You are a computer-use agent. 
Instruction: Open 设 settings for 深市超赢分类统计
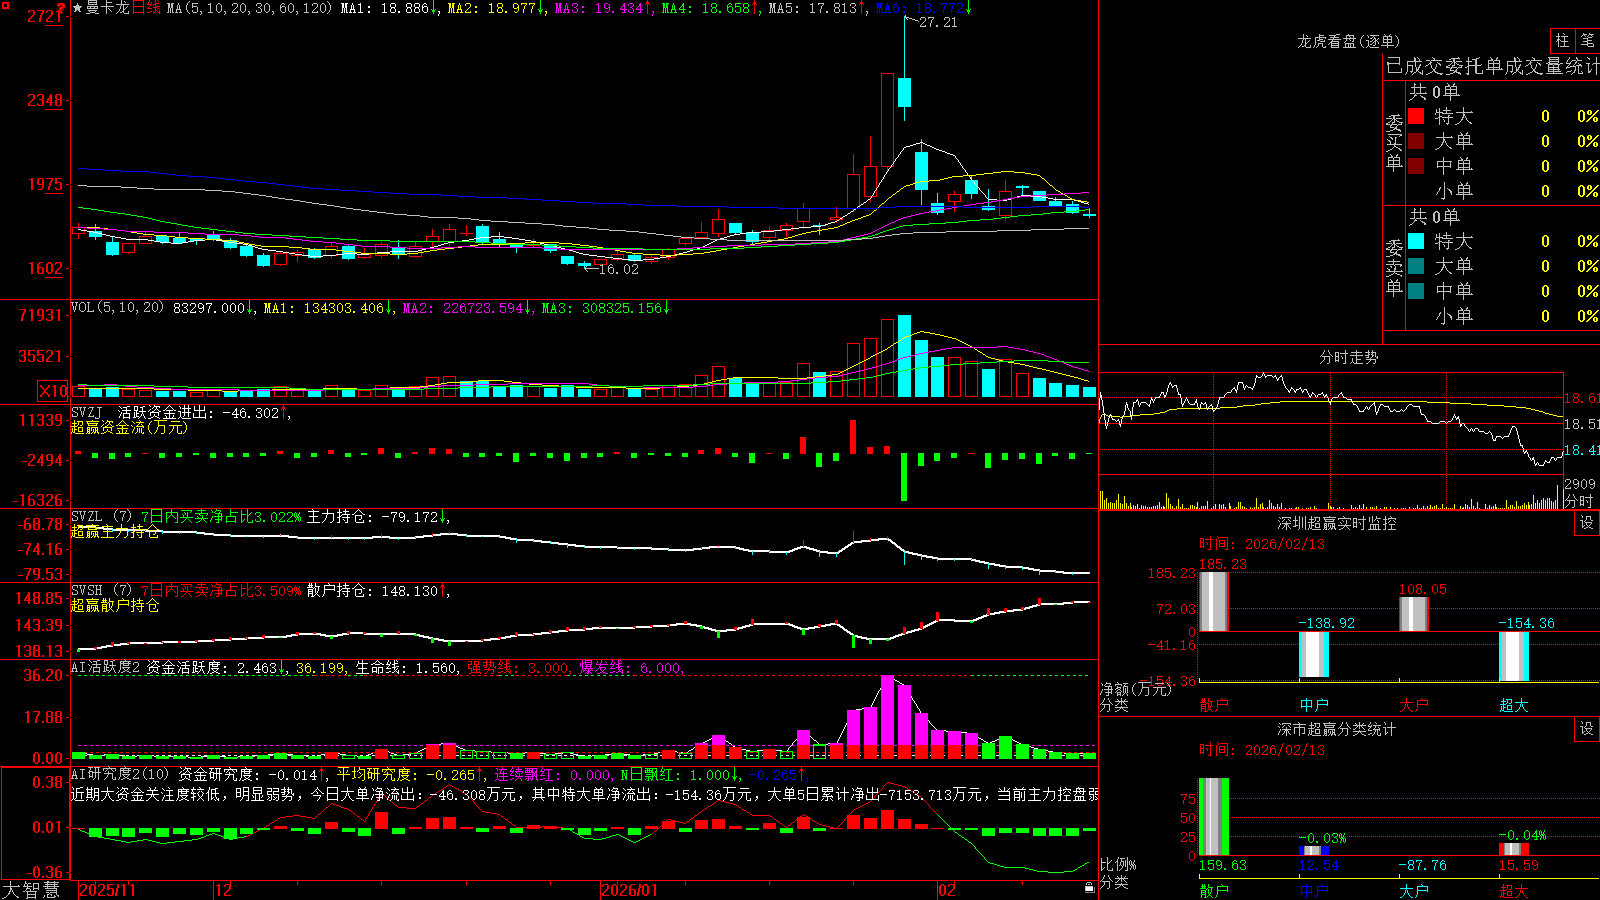tap(1587, 729)
